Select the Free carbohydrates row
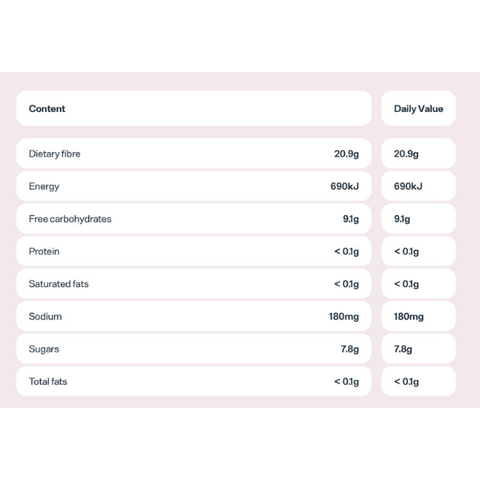The height and width of the screenshot is (480, 480). (x=194, y=219)
